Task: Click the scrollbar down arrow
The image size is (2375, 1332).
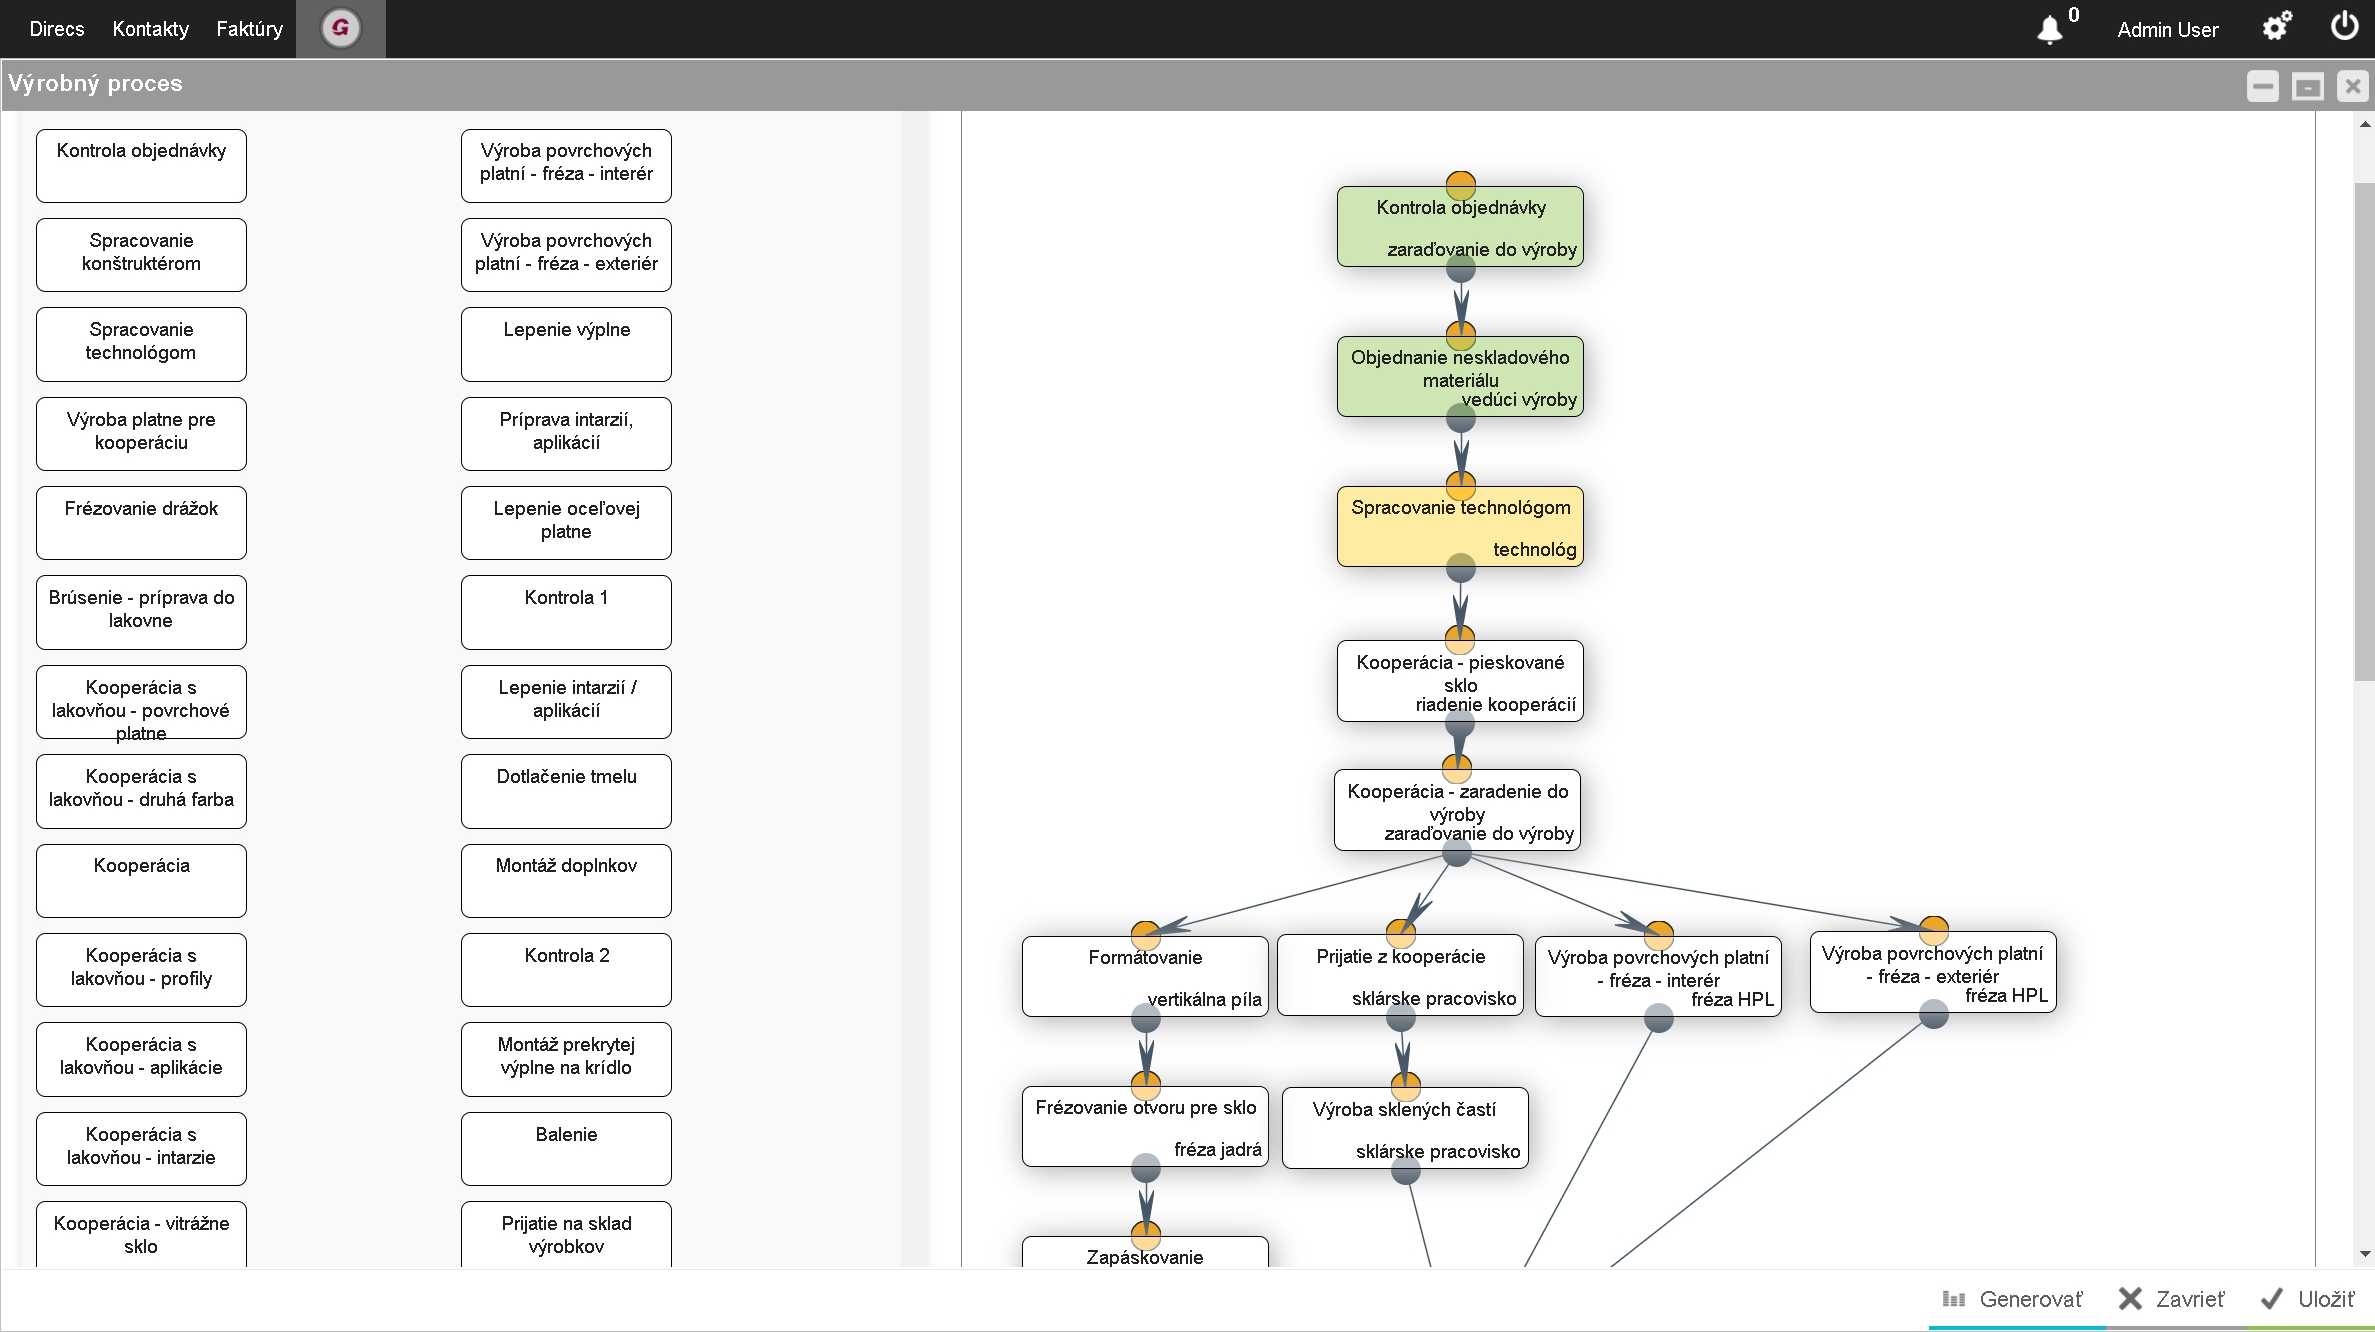Action: 2364,1254
